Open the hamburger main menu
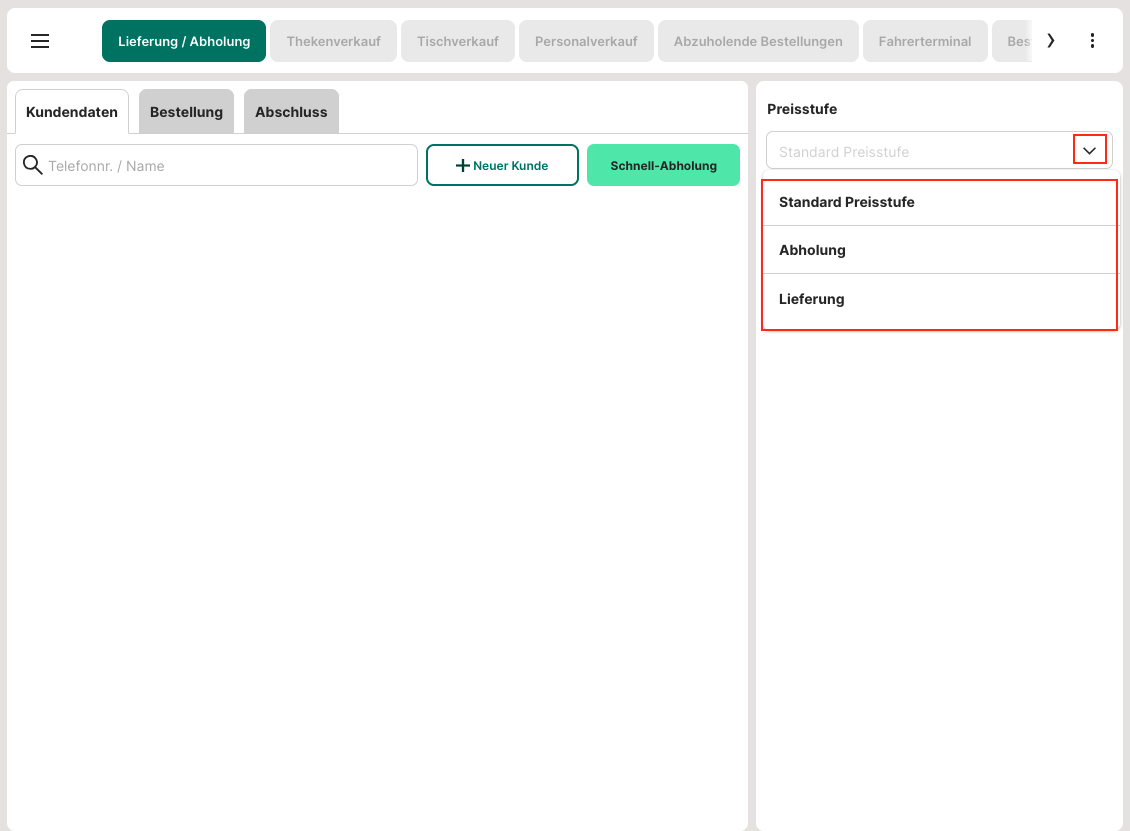1130x831 pixels. (x=40, y=41)
